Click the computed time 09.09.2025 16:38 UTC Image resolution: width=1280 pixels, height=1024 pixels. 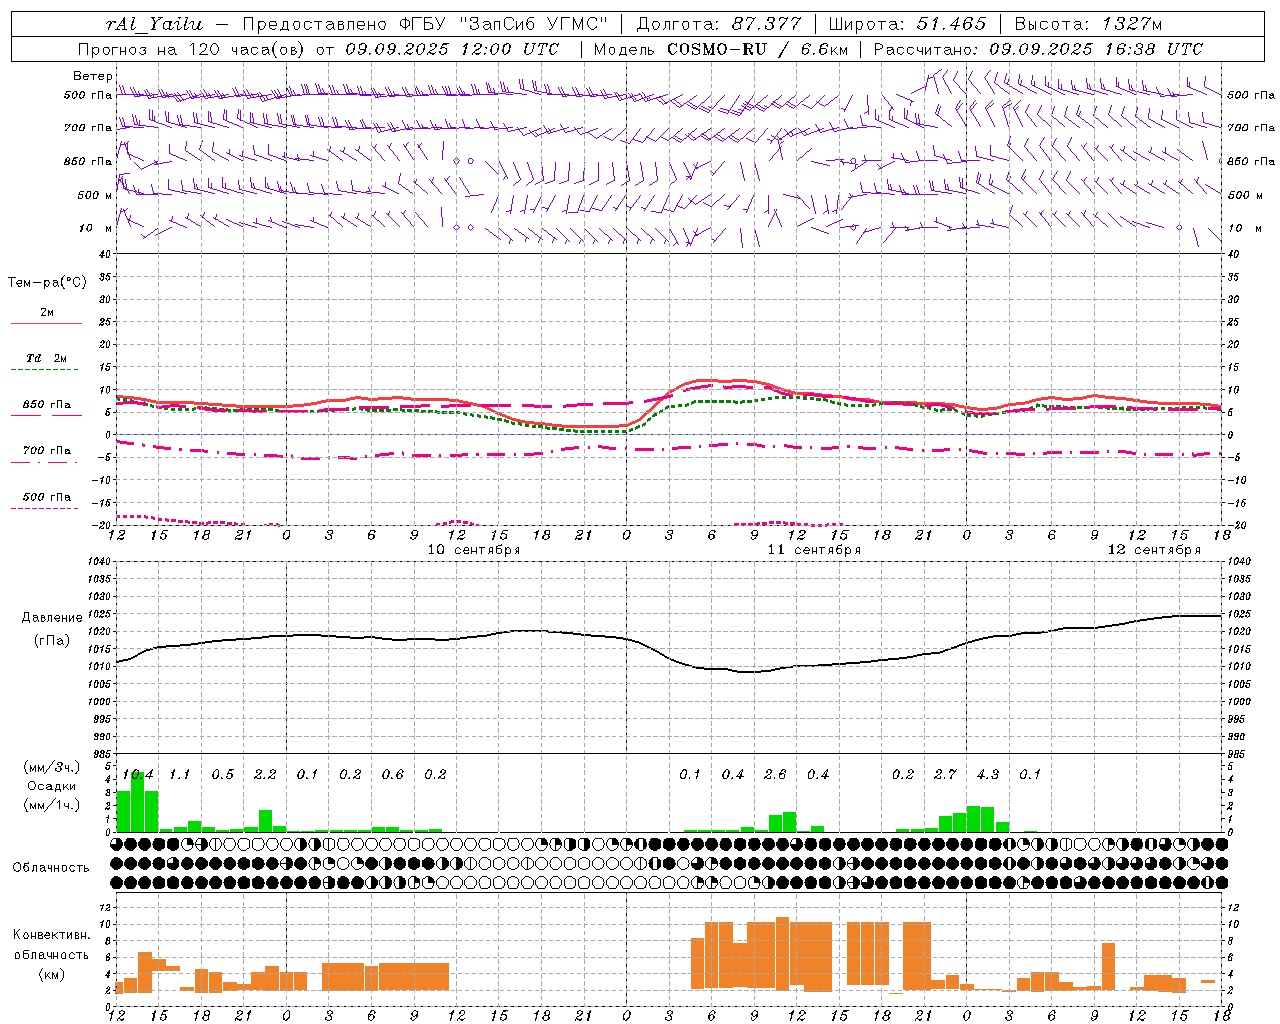click(x=1096, y=49)
